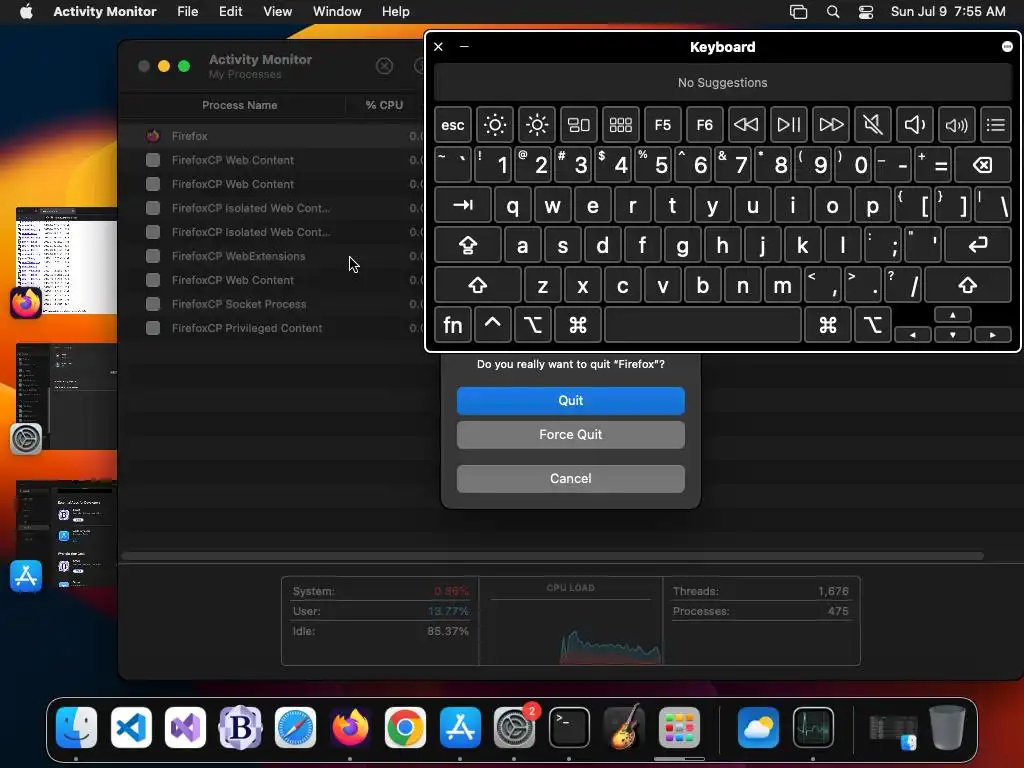This screenshot has width=1024, height=768.
Task: Tap the space bar on the virtual keyboard
Action: [x=703, y=325]
